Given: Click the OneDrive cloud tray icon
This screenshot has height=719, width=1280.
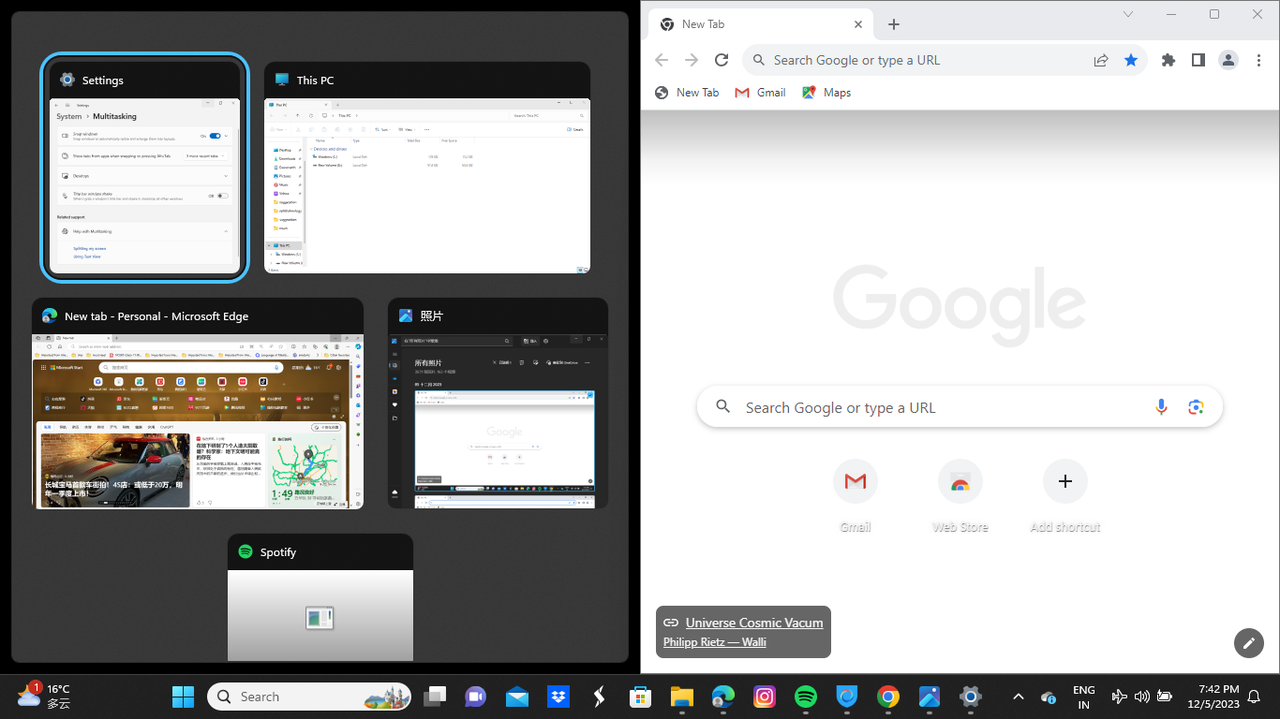Looking at the screenshot, I should pyautogui.click(x=1048, y=697).
